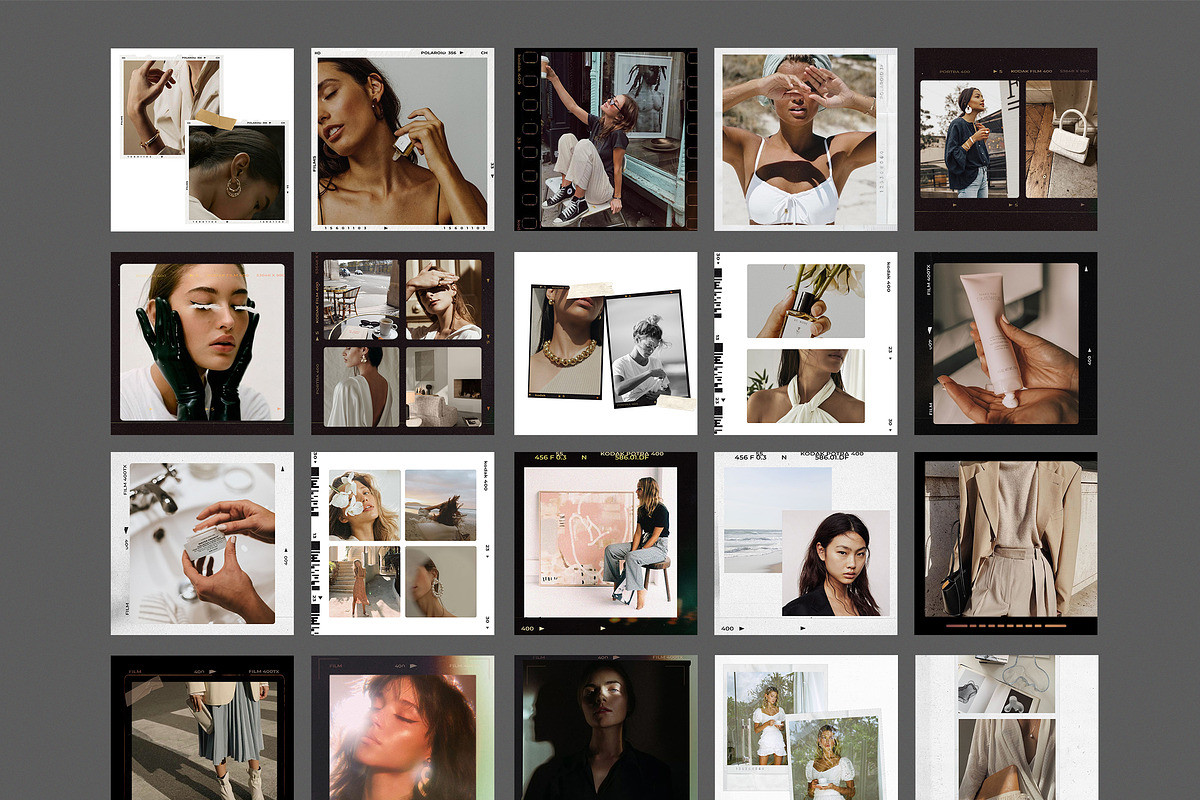1200x800 pixels.
Task: Open sunlit woman with closed eyes template
Action: point(403,728)
